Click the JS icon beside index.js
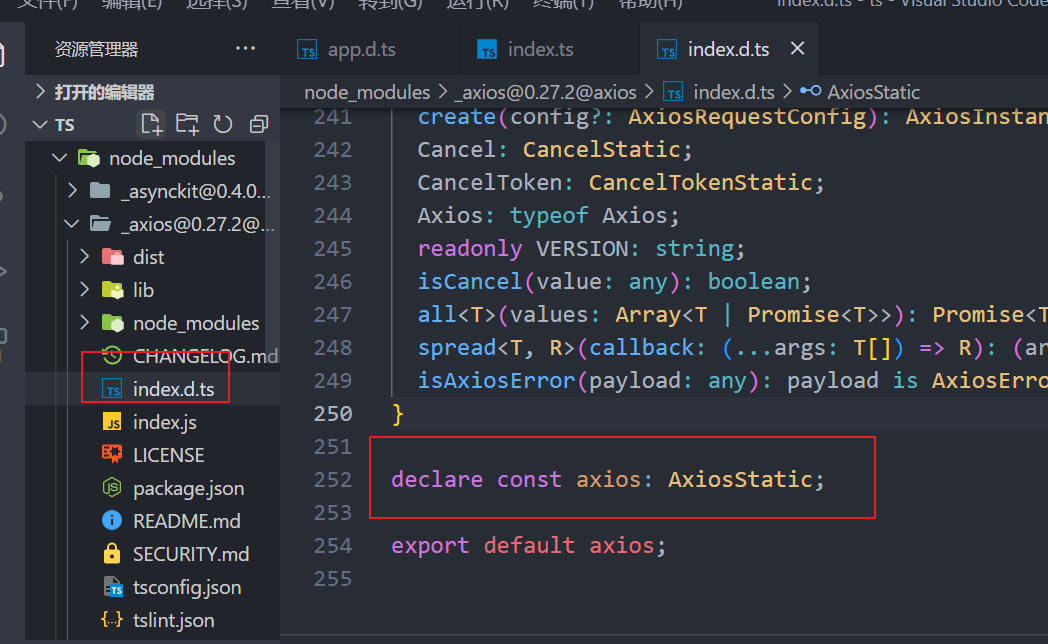Image resolution: width=1048 pixels, height=644 pixels. [x=112, y=422]
